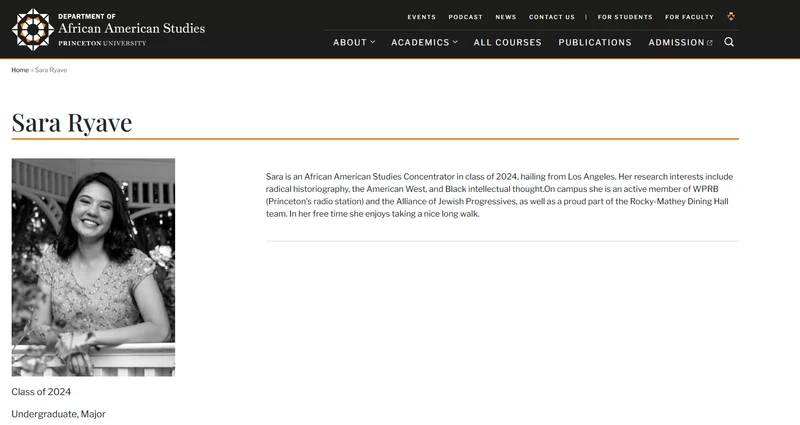
Task: Click the Princeton shield icon
Action: pyautogui.click(x=731, y=16)
